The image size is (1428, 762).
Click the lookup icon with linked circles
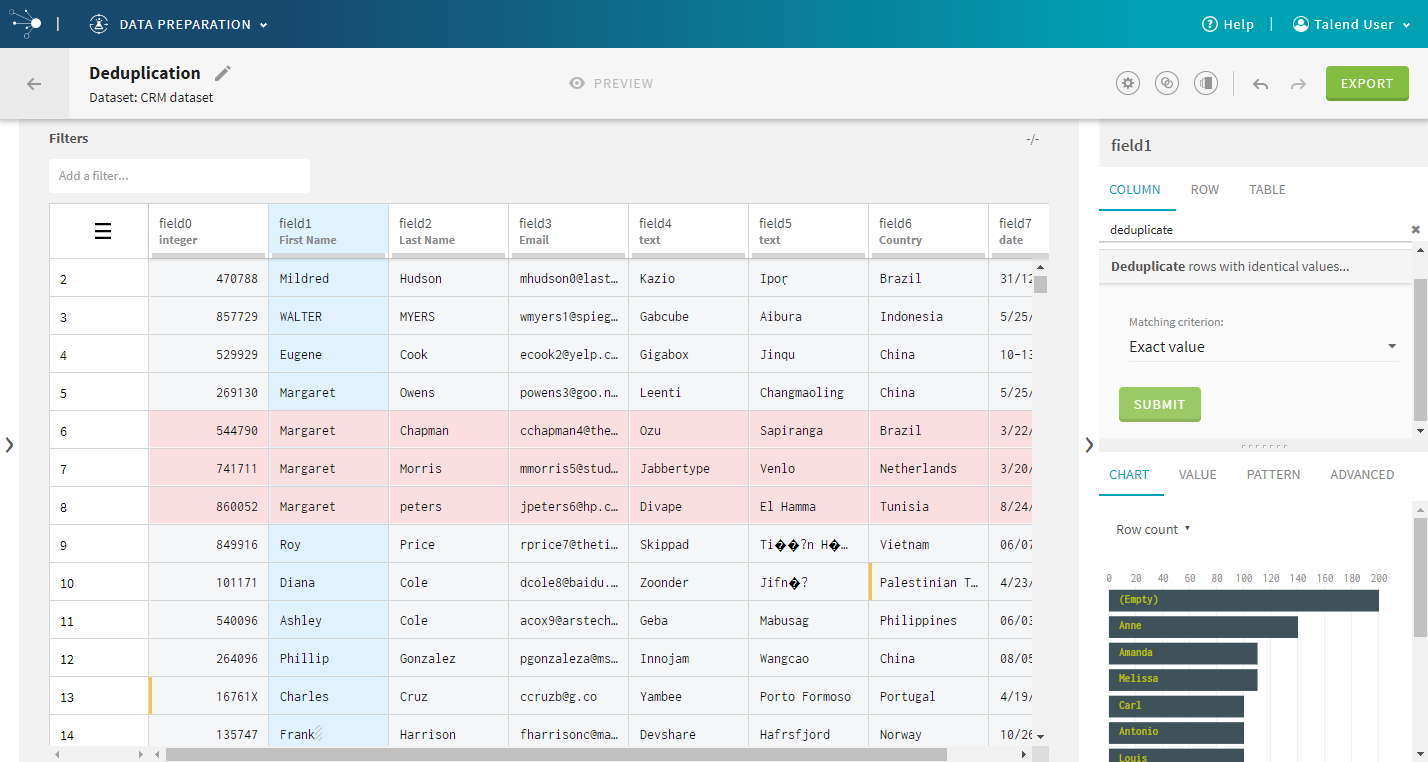click(1166, 84)
